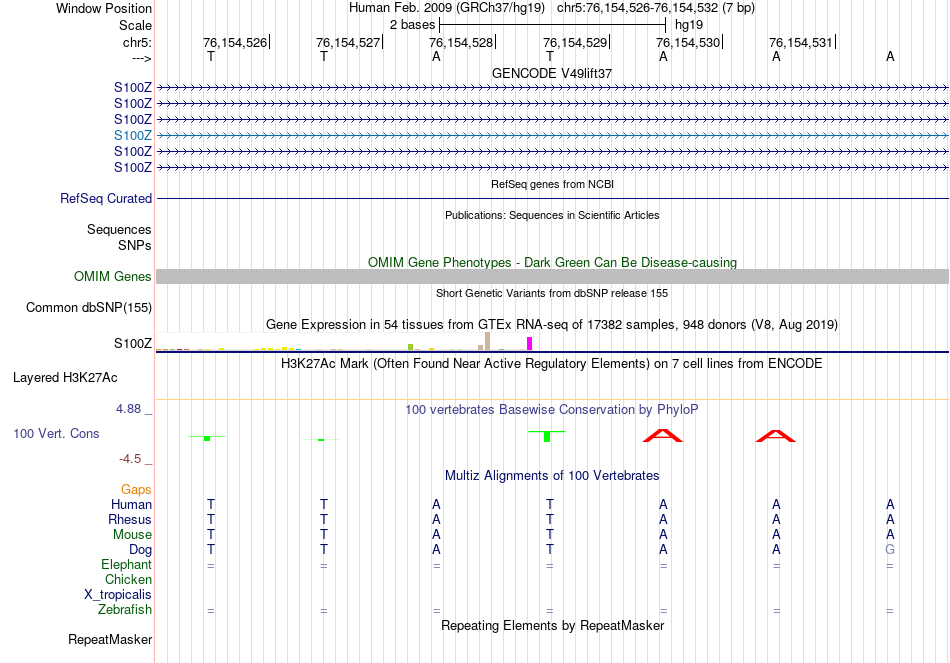The height and width of the screenshot is (663, 950).
Task: Open Short Genetic Variants from dbSNP title
Action: coord(552,293)
